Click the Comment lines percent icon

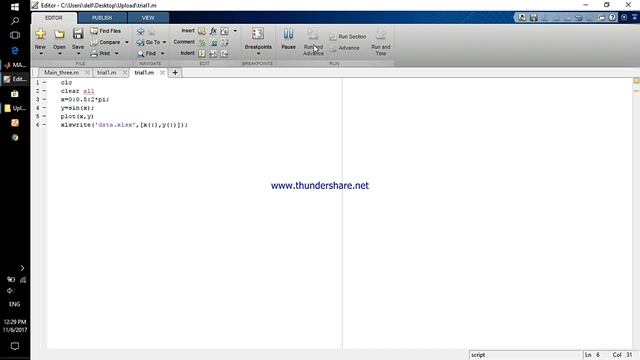click(202, 42)
